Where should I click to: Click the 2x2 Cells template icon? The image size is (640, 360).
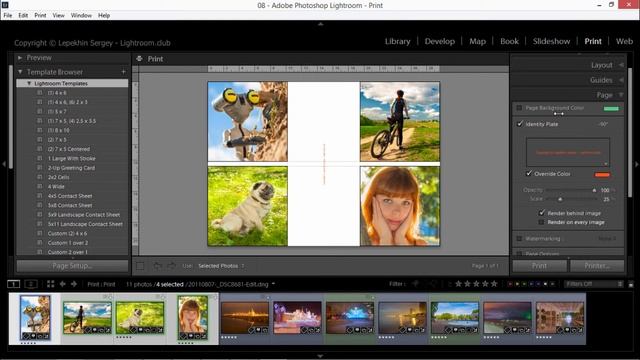(40, 177)
